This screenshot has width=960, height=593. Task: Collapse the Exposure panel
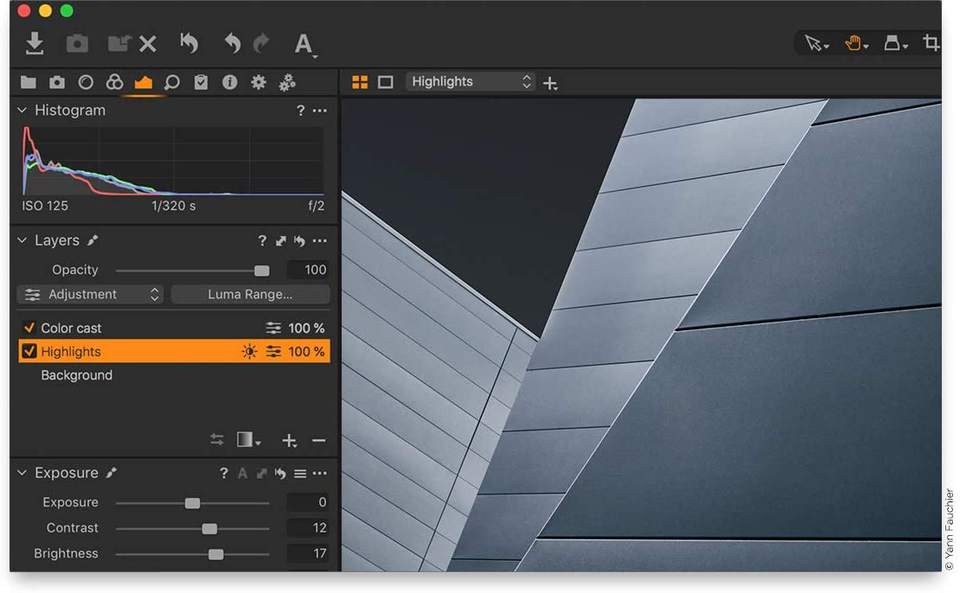tap(22, 473)
